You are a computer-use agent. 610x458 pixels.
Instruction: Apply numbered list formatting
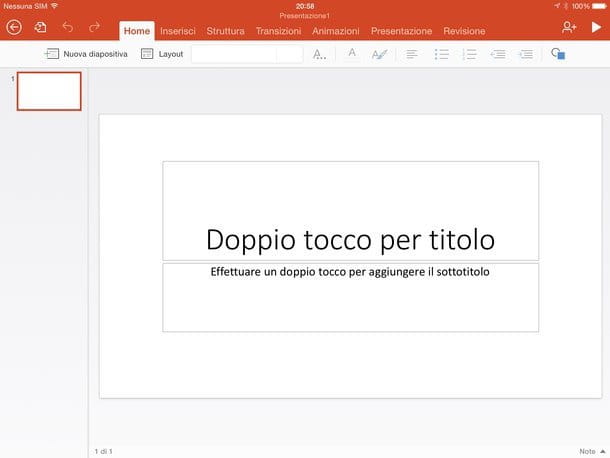[x=470, y=54]
